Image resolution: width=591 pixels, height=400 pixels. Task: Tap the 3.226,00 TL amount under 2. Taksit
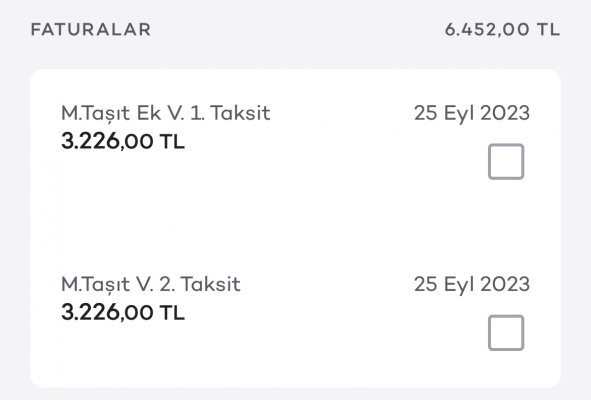pos(123,313)
